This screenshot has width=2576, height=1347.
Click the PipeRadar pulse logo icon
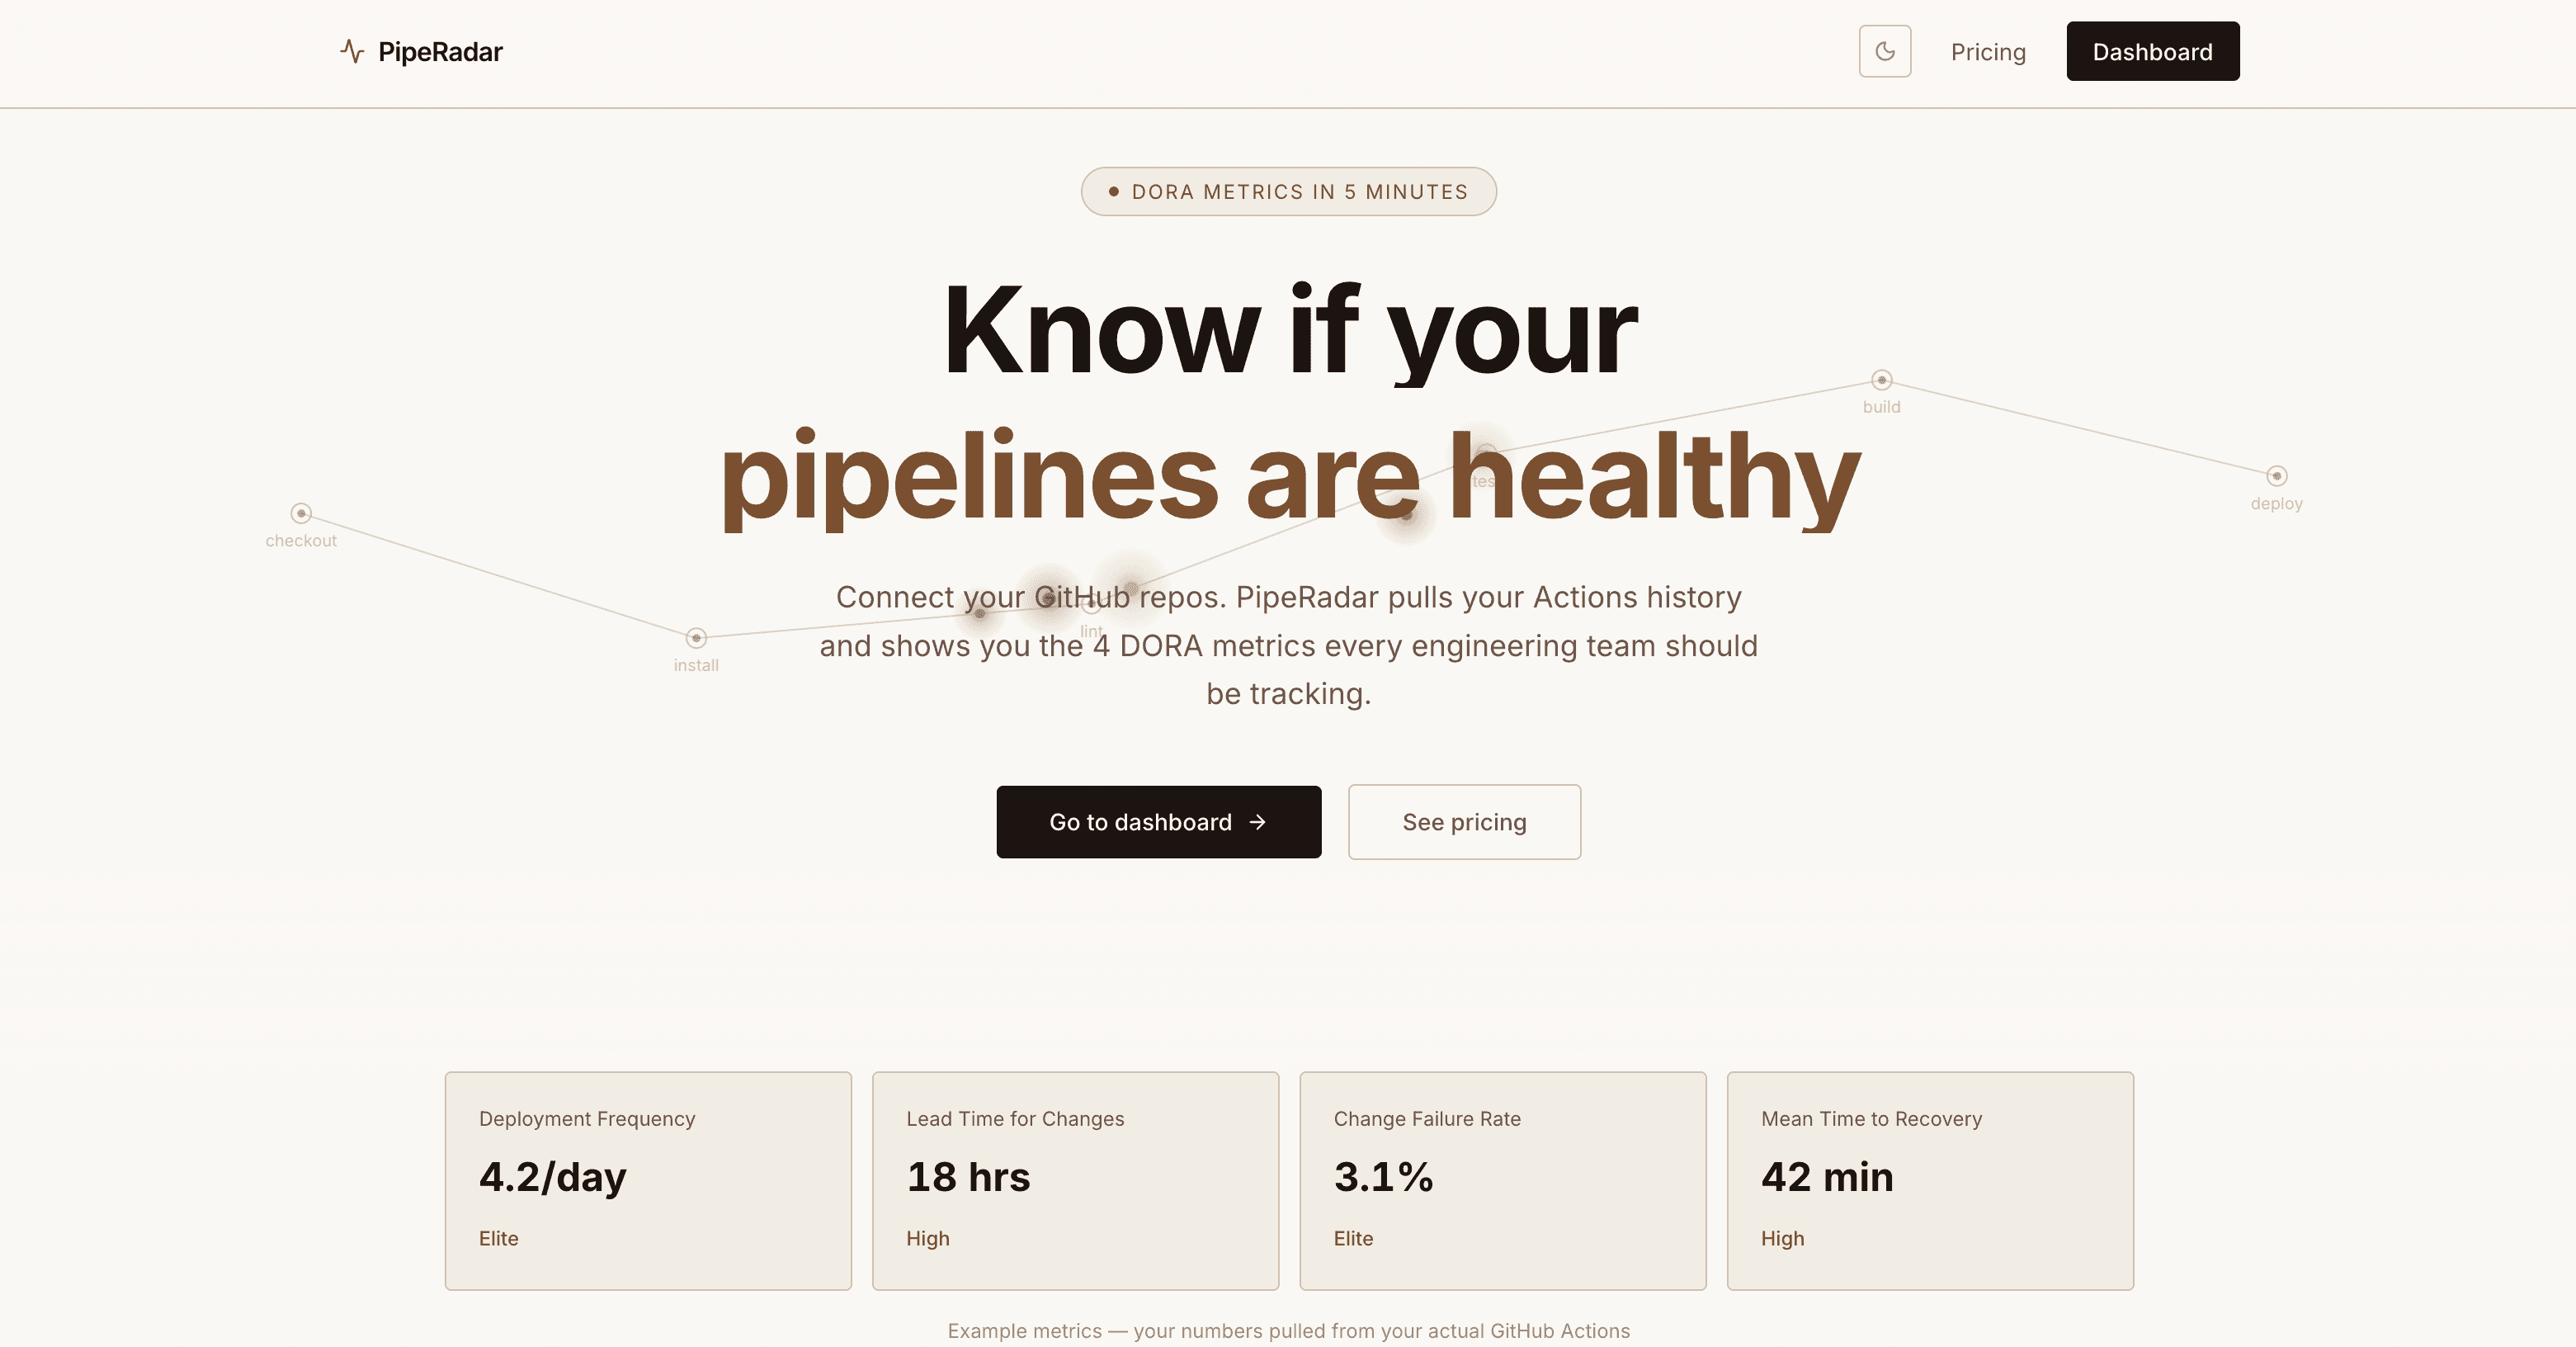pyautogui.click(x=351, y=51)
